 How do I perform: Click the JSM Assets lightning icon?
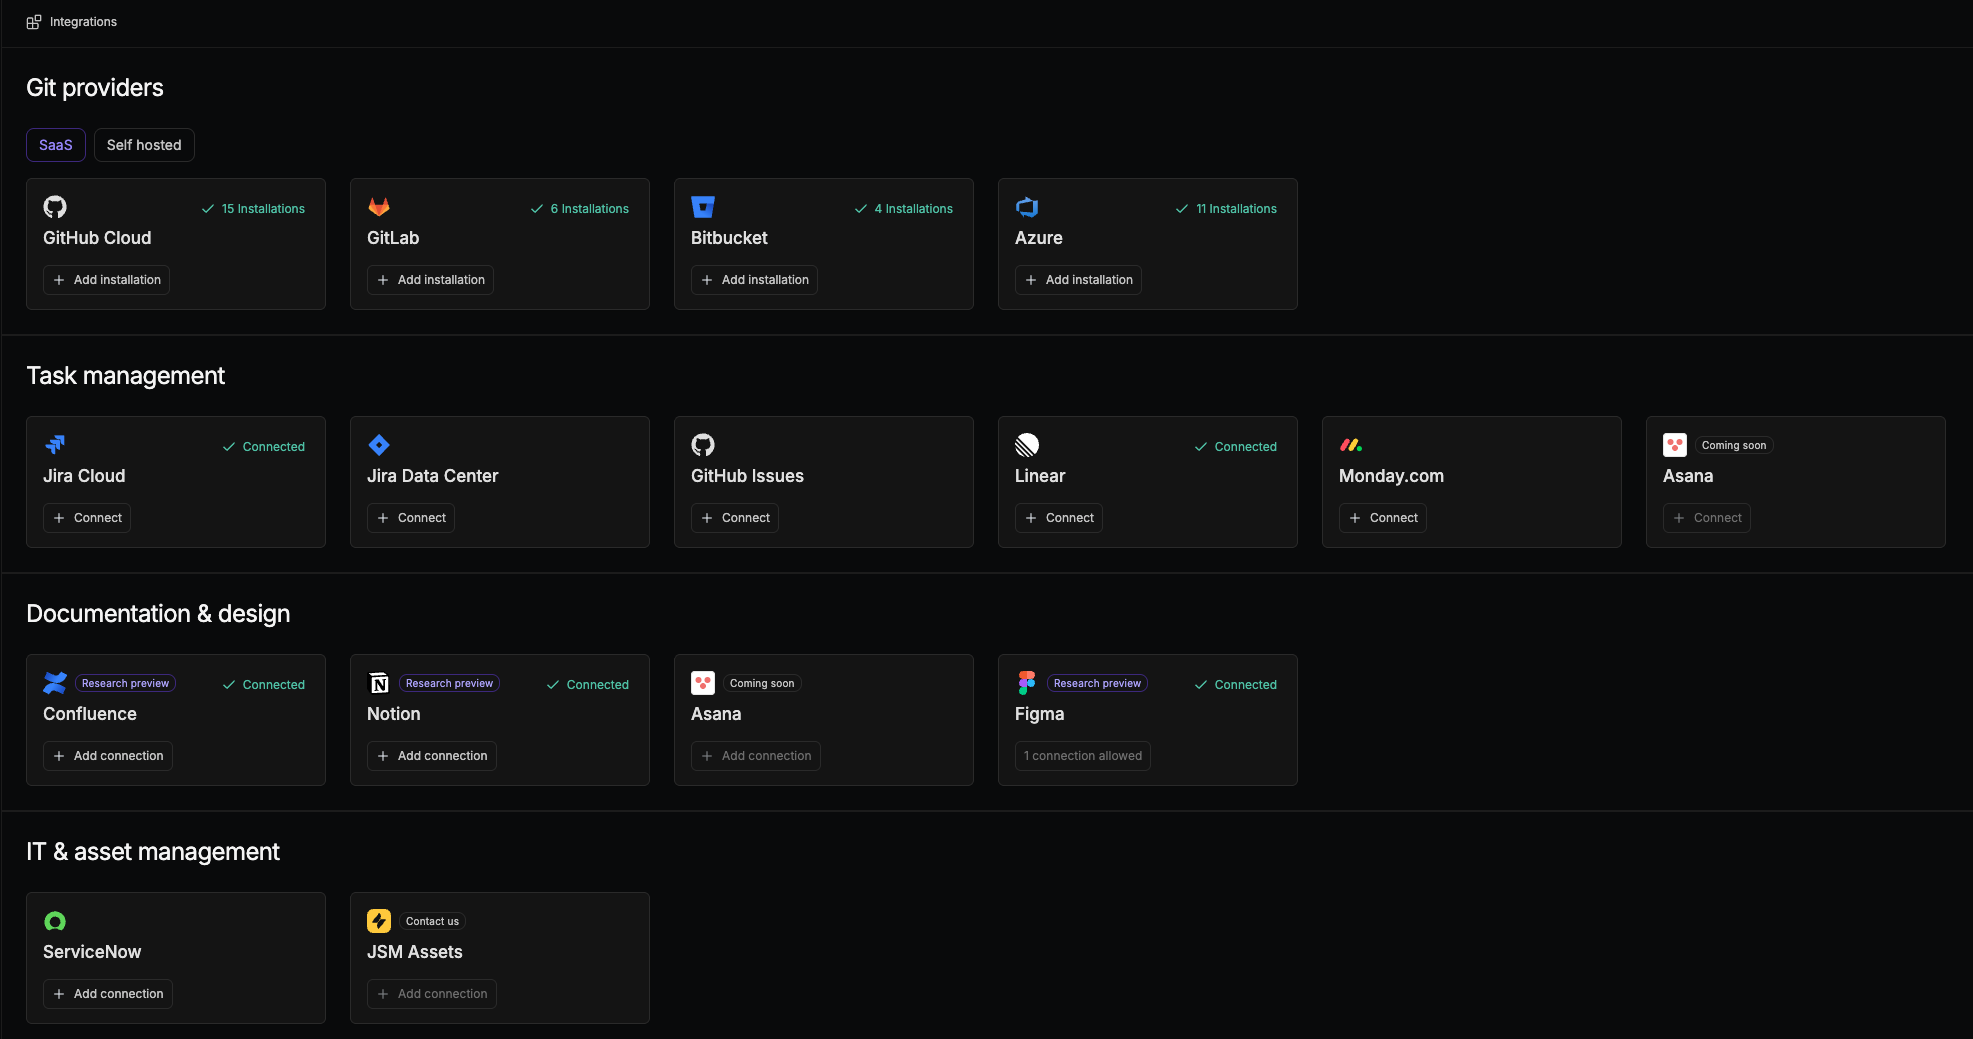click(x=379, y=921)
